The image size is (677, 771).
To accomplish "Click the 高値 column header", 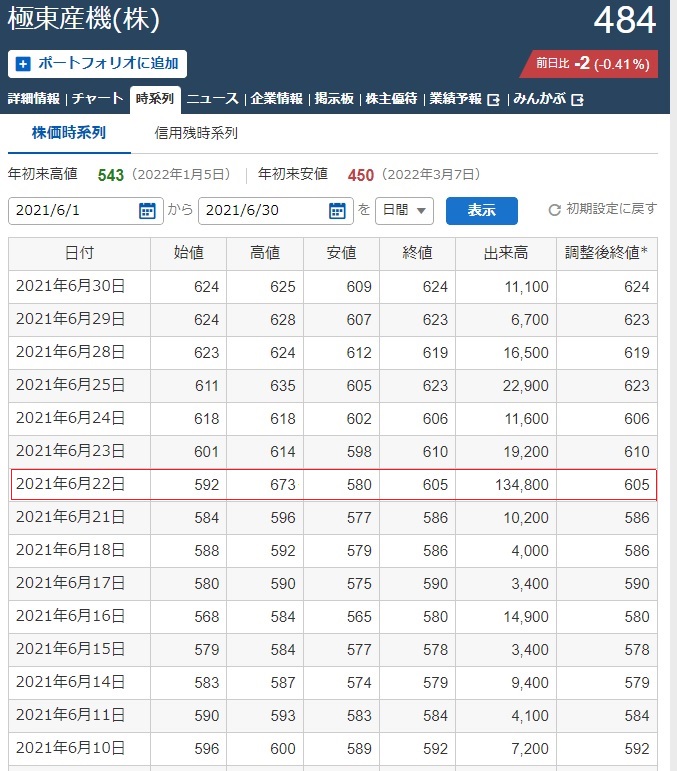I will pyautogui.click(x=265, y=253).
